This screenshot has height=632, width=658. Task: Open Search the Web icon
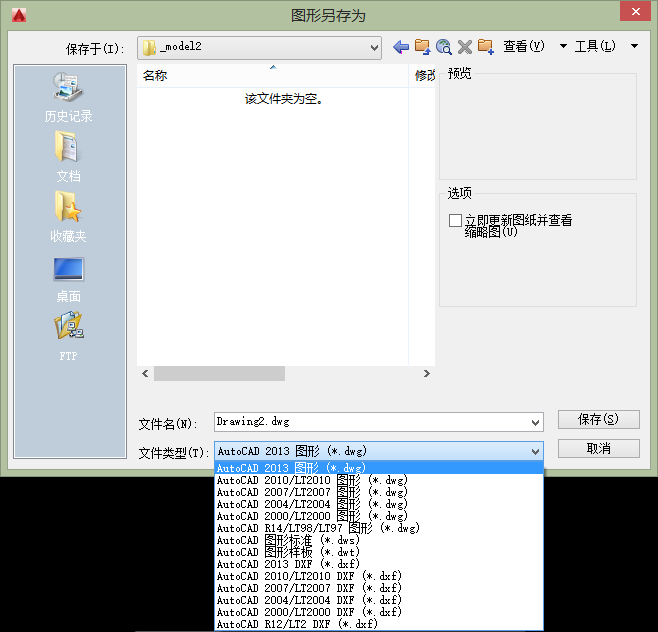tap(444, 47)
